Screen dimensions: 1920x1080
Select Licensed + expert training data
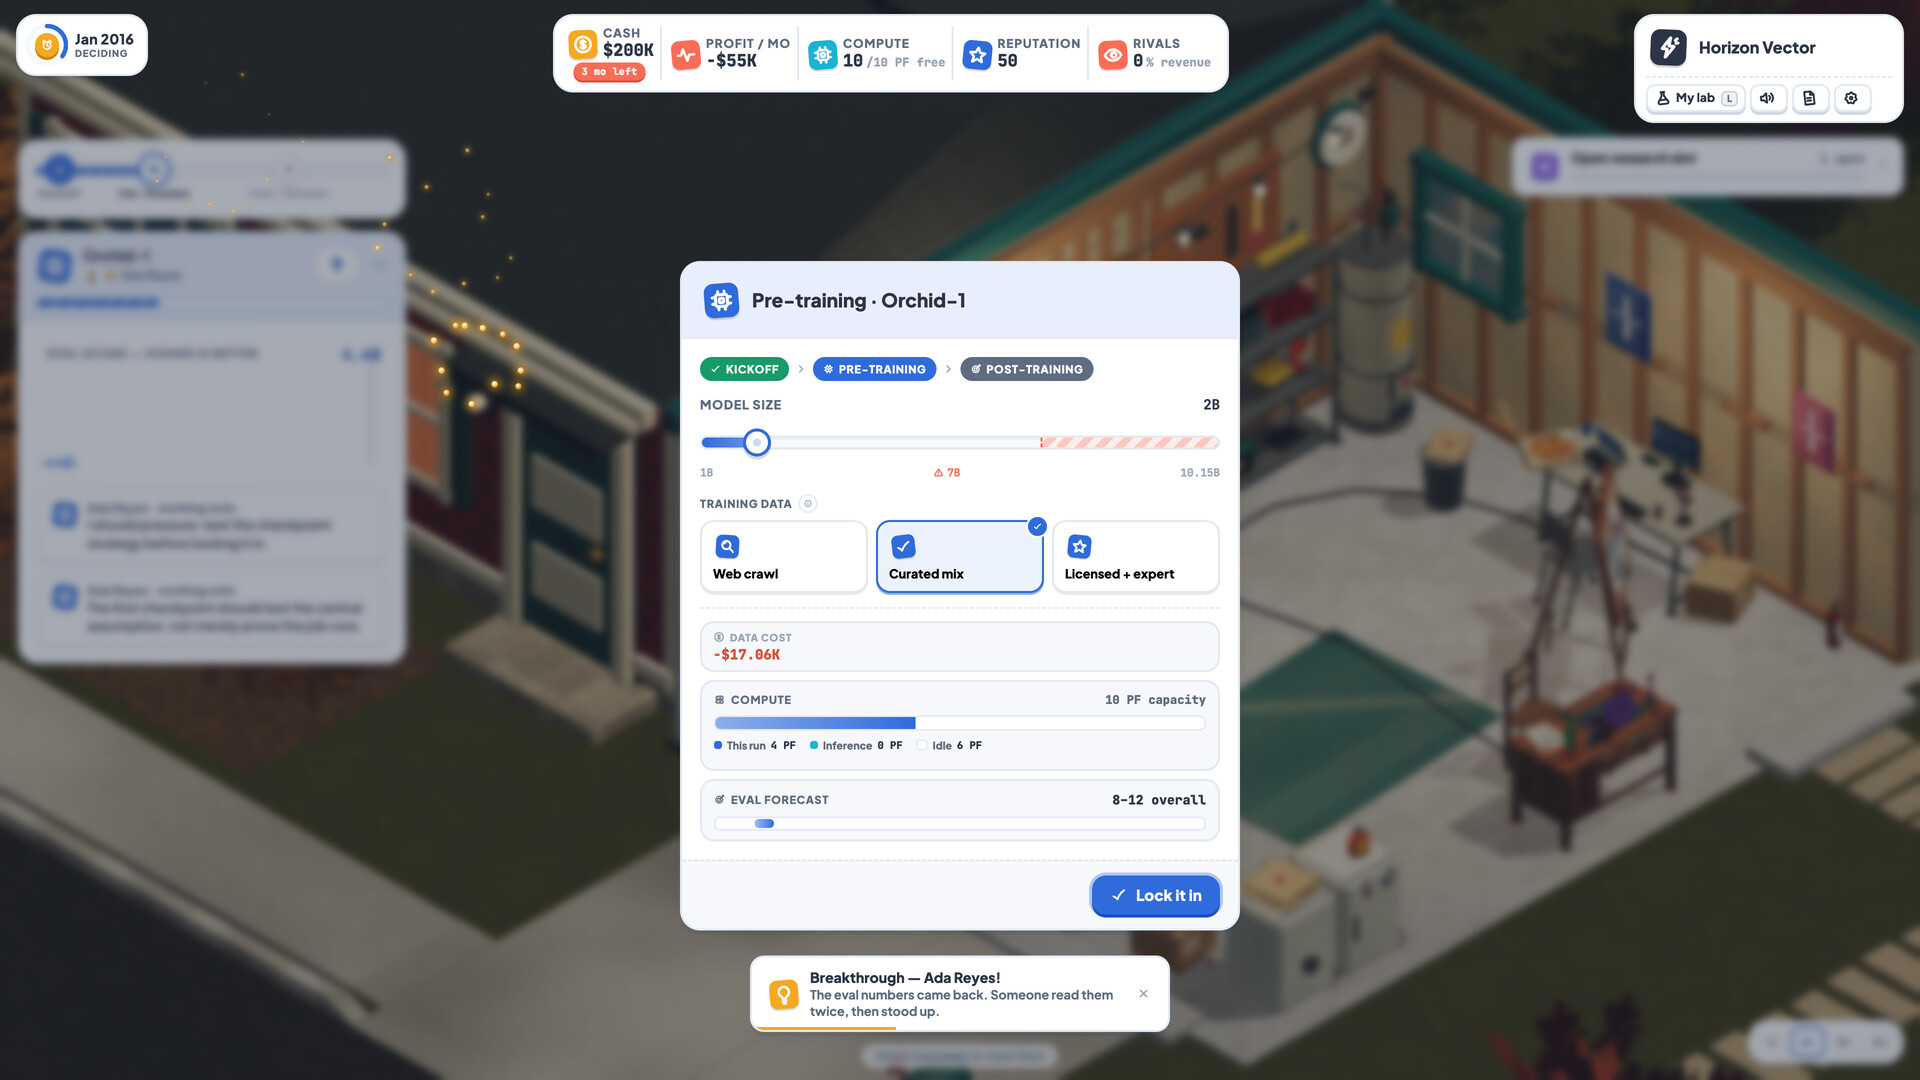click(x=1135, y=557)
